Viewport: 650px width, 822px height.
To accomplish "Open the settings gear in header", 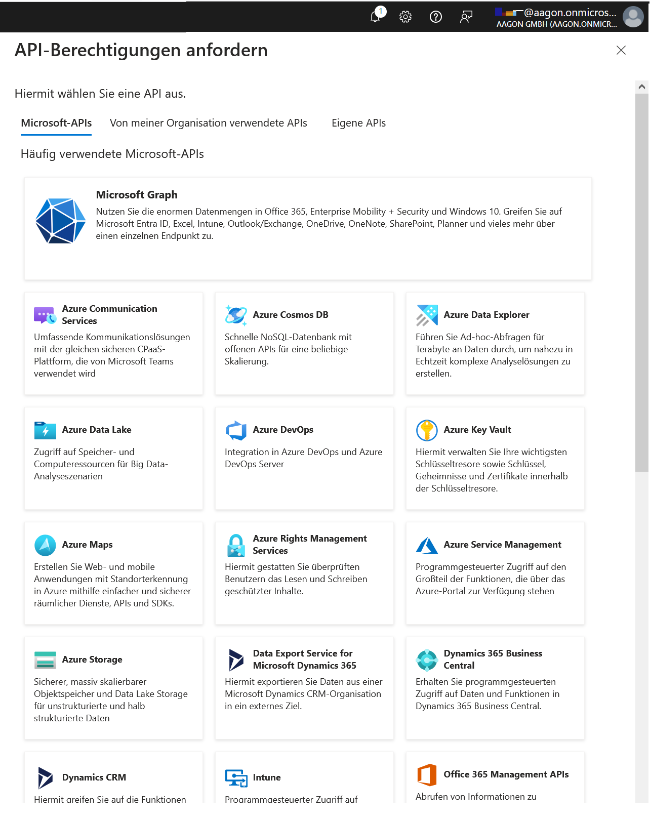I will [x=405, y=16].
